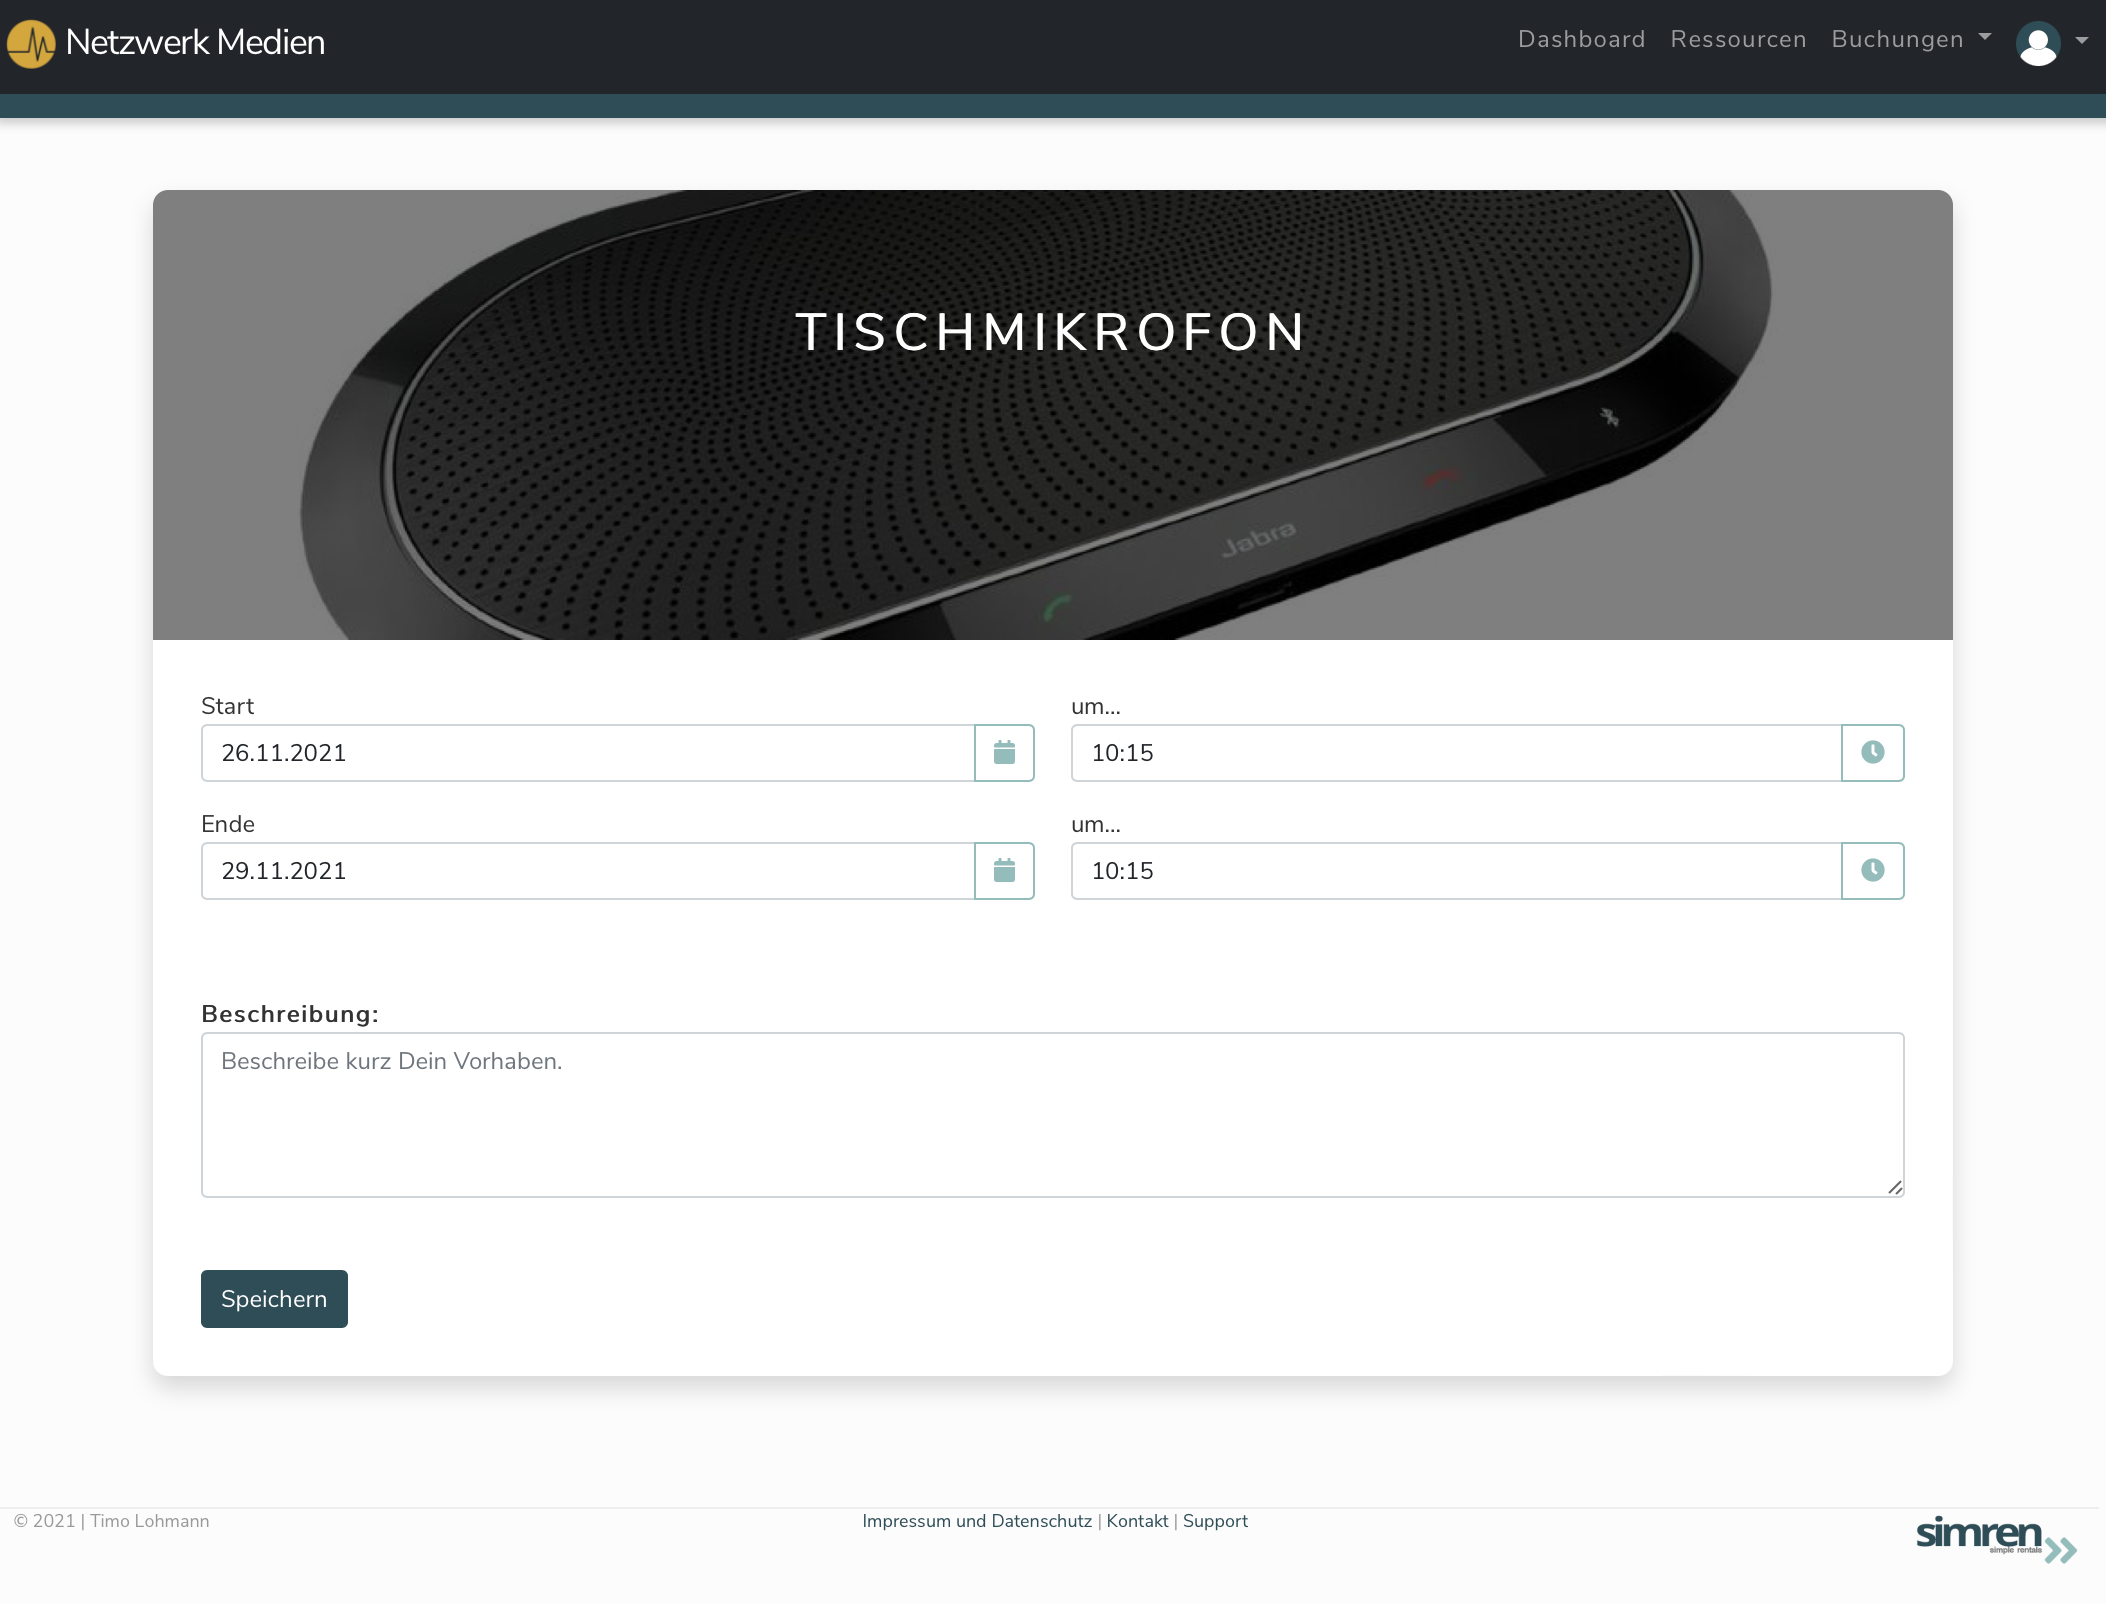
Task: Expand the user account dropdown caret
Action: [x=2082, y=41]
